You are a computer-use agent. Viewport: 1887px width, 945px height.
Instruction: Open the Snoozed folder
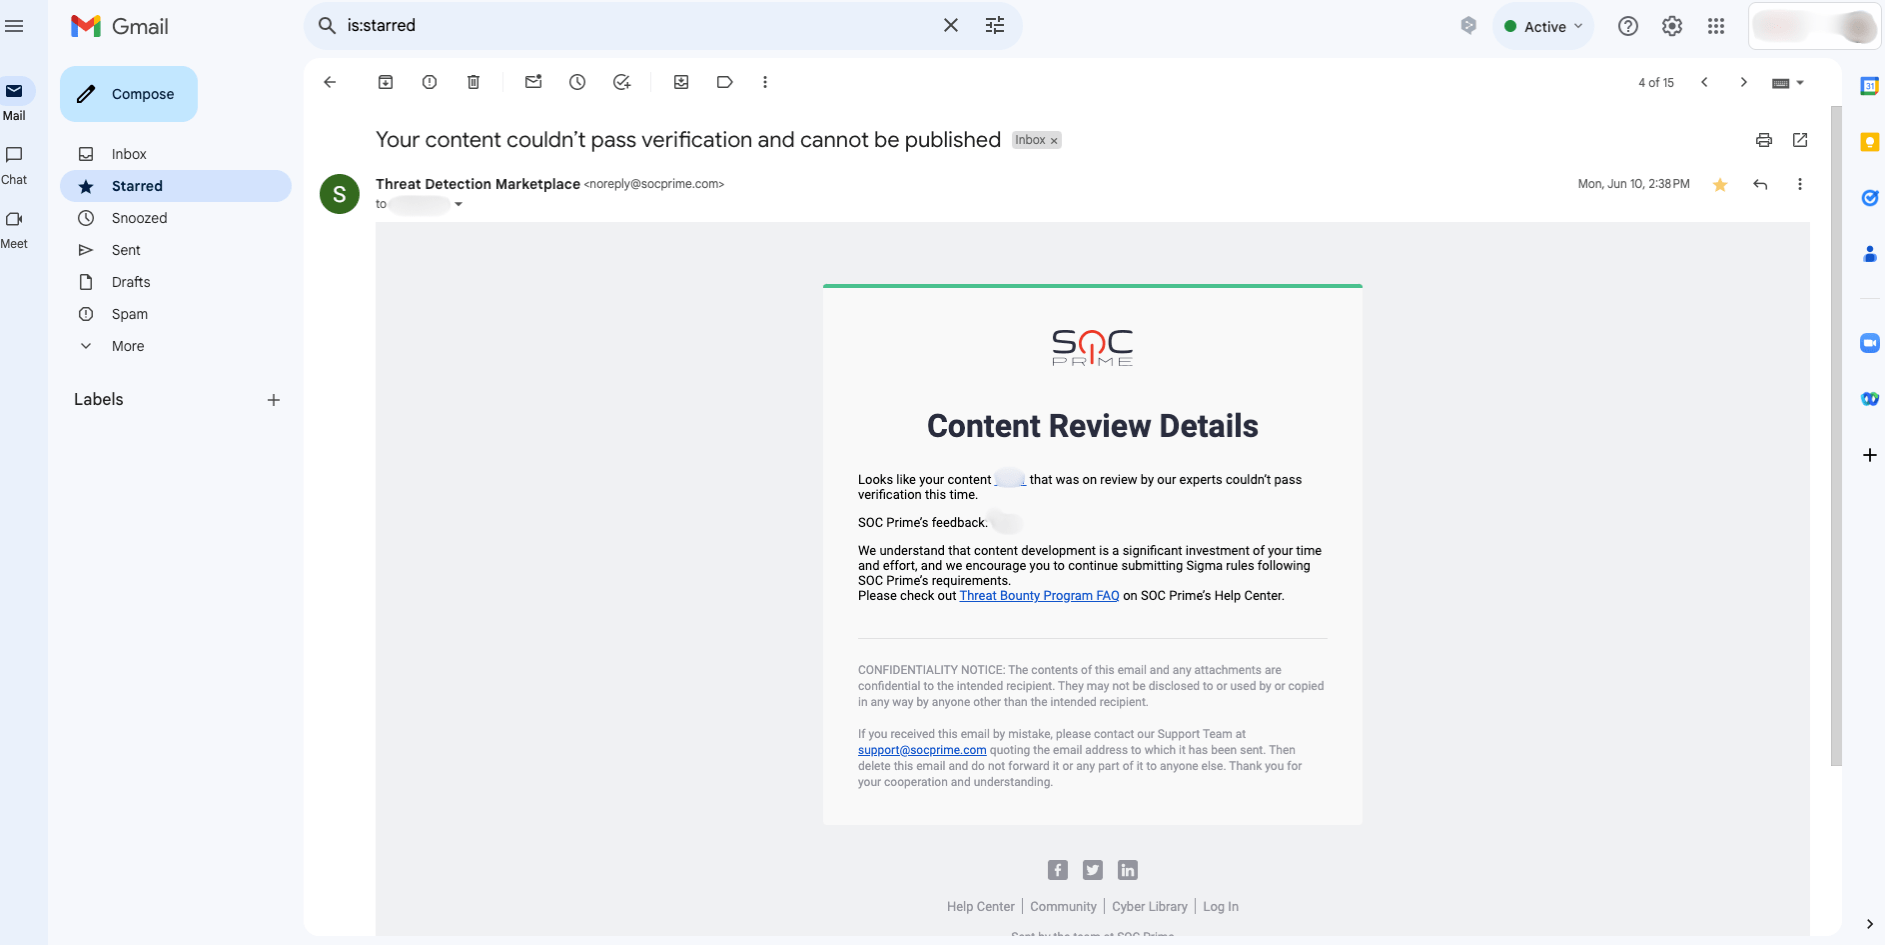tap(139, 218)
